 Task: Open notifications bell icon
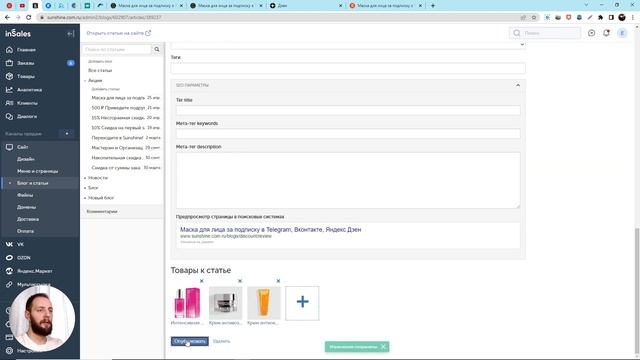[x=606, y=33]
